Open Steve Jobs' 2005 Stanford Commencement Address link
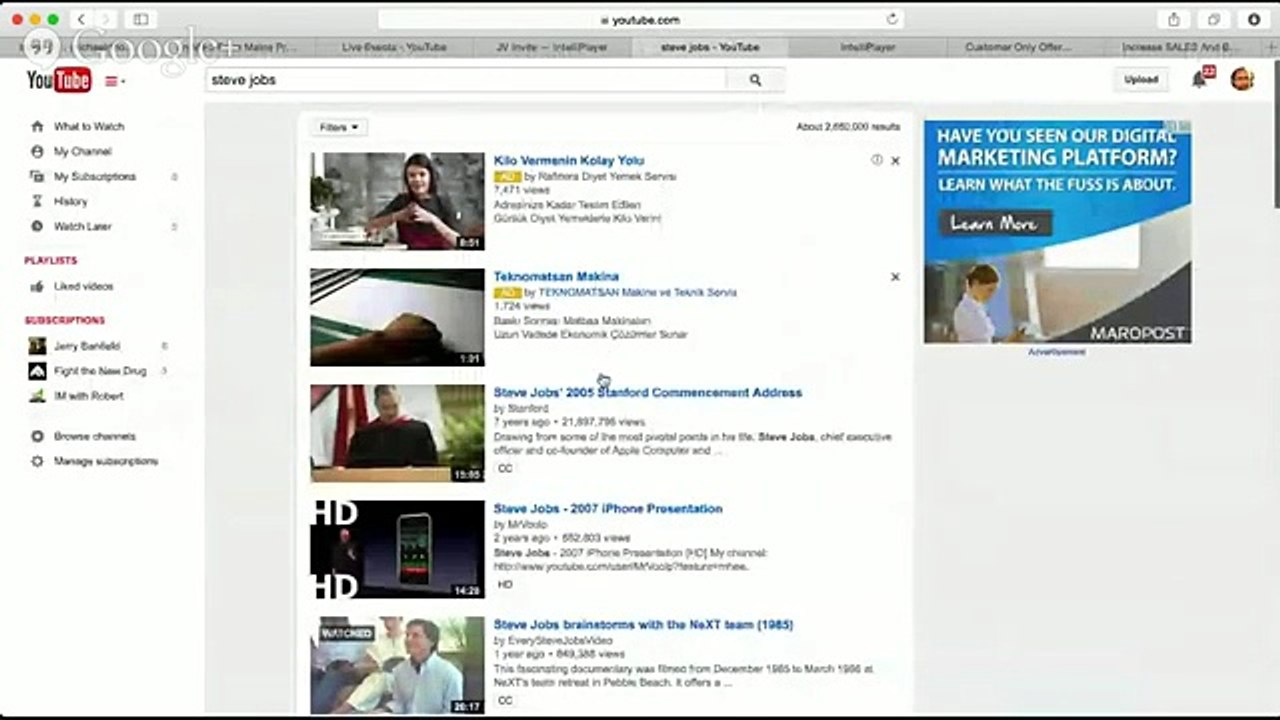This screenshot has width=1280, height=720. pos(648,393)
